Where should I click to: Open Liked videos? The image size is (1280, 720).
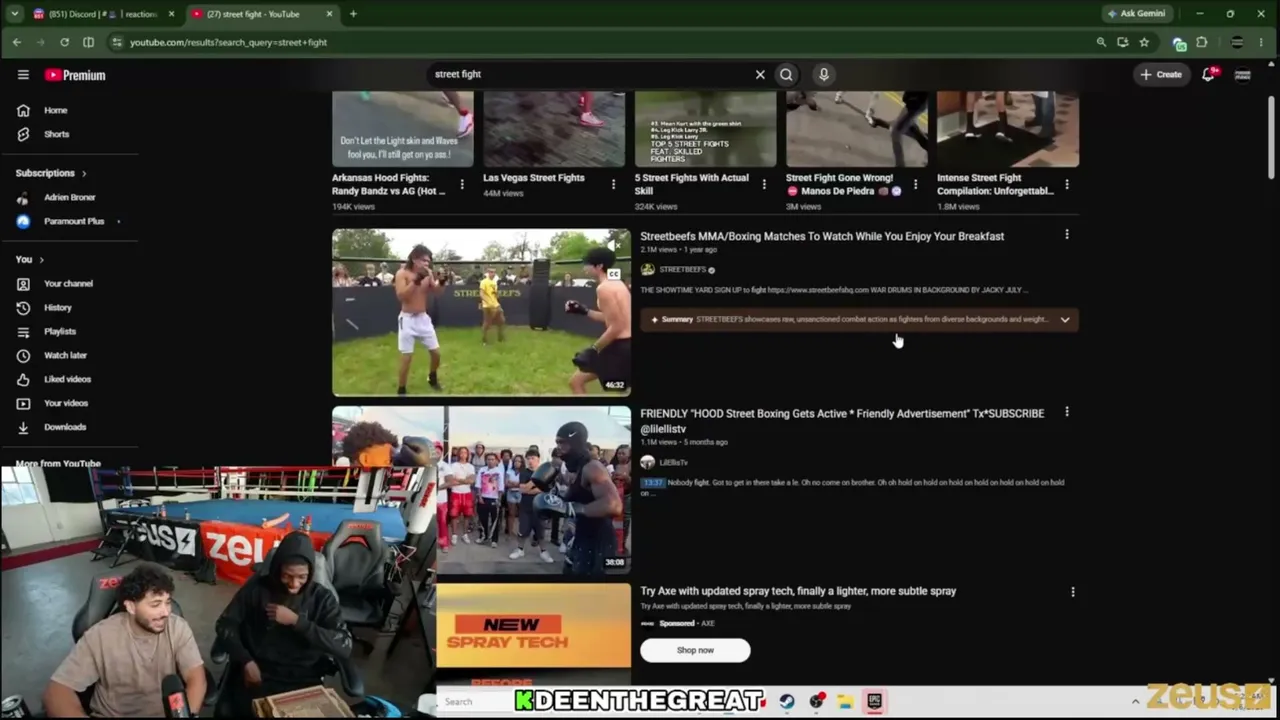click(67, 379)
